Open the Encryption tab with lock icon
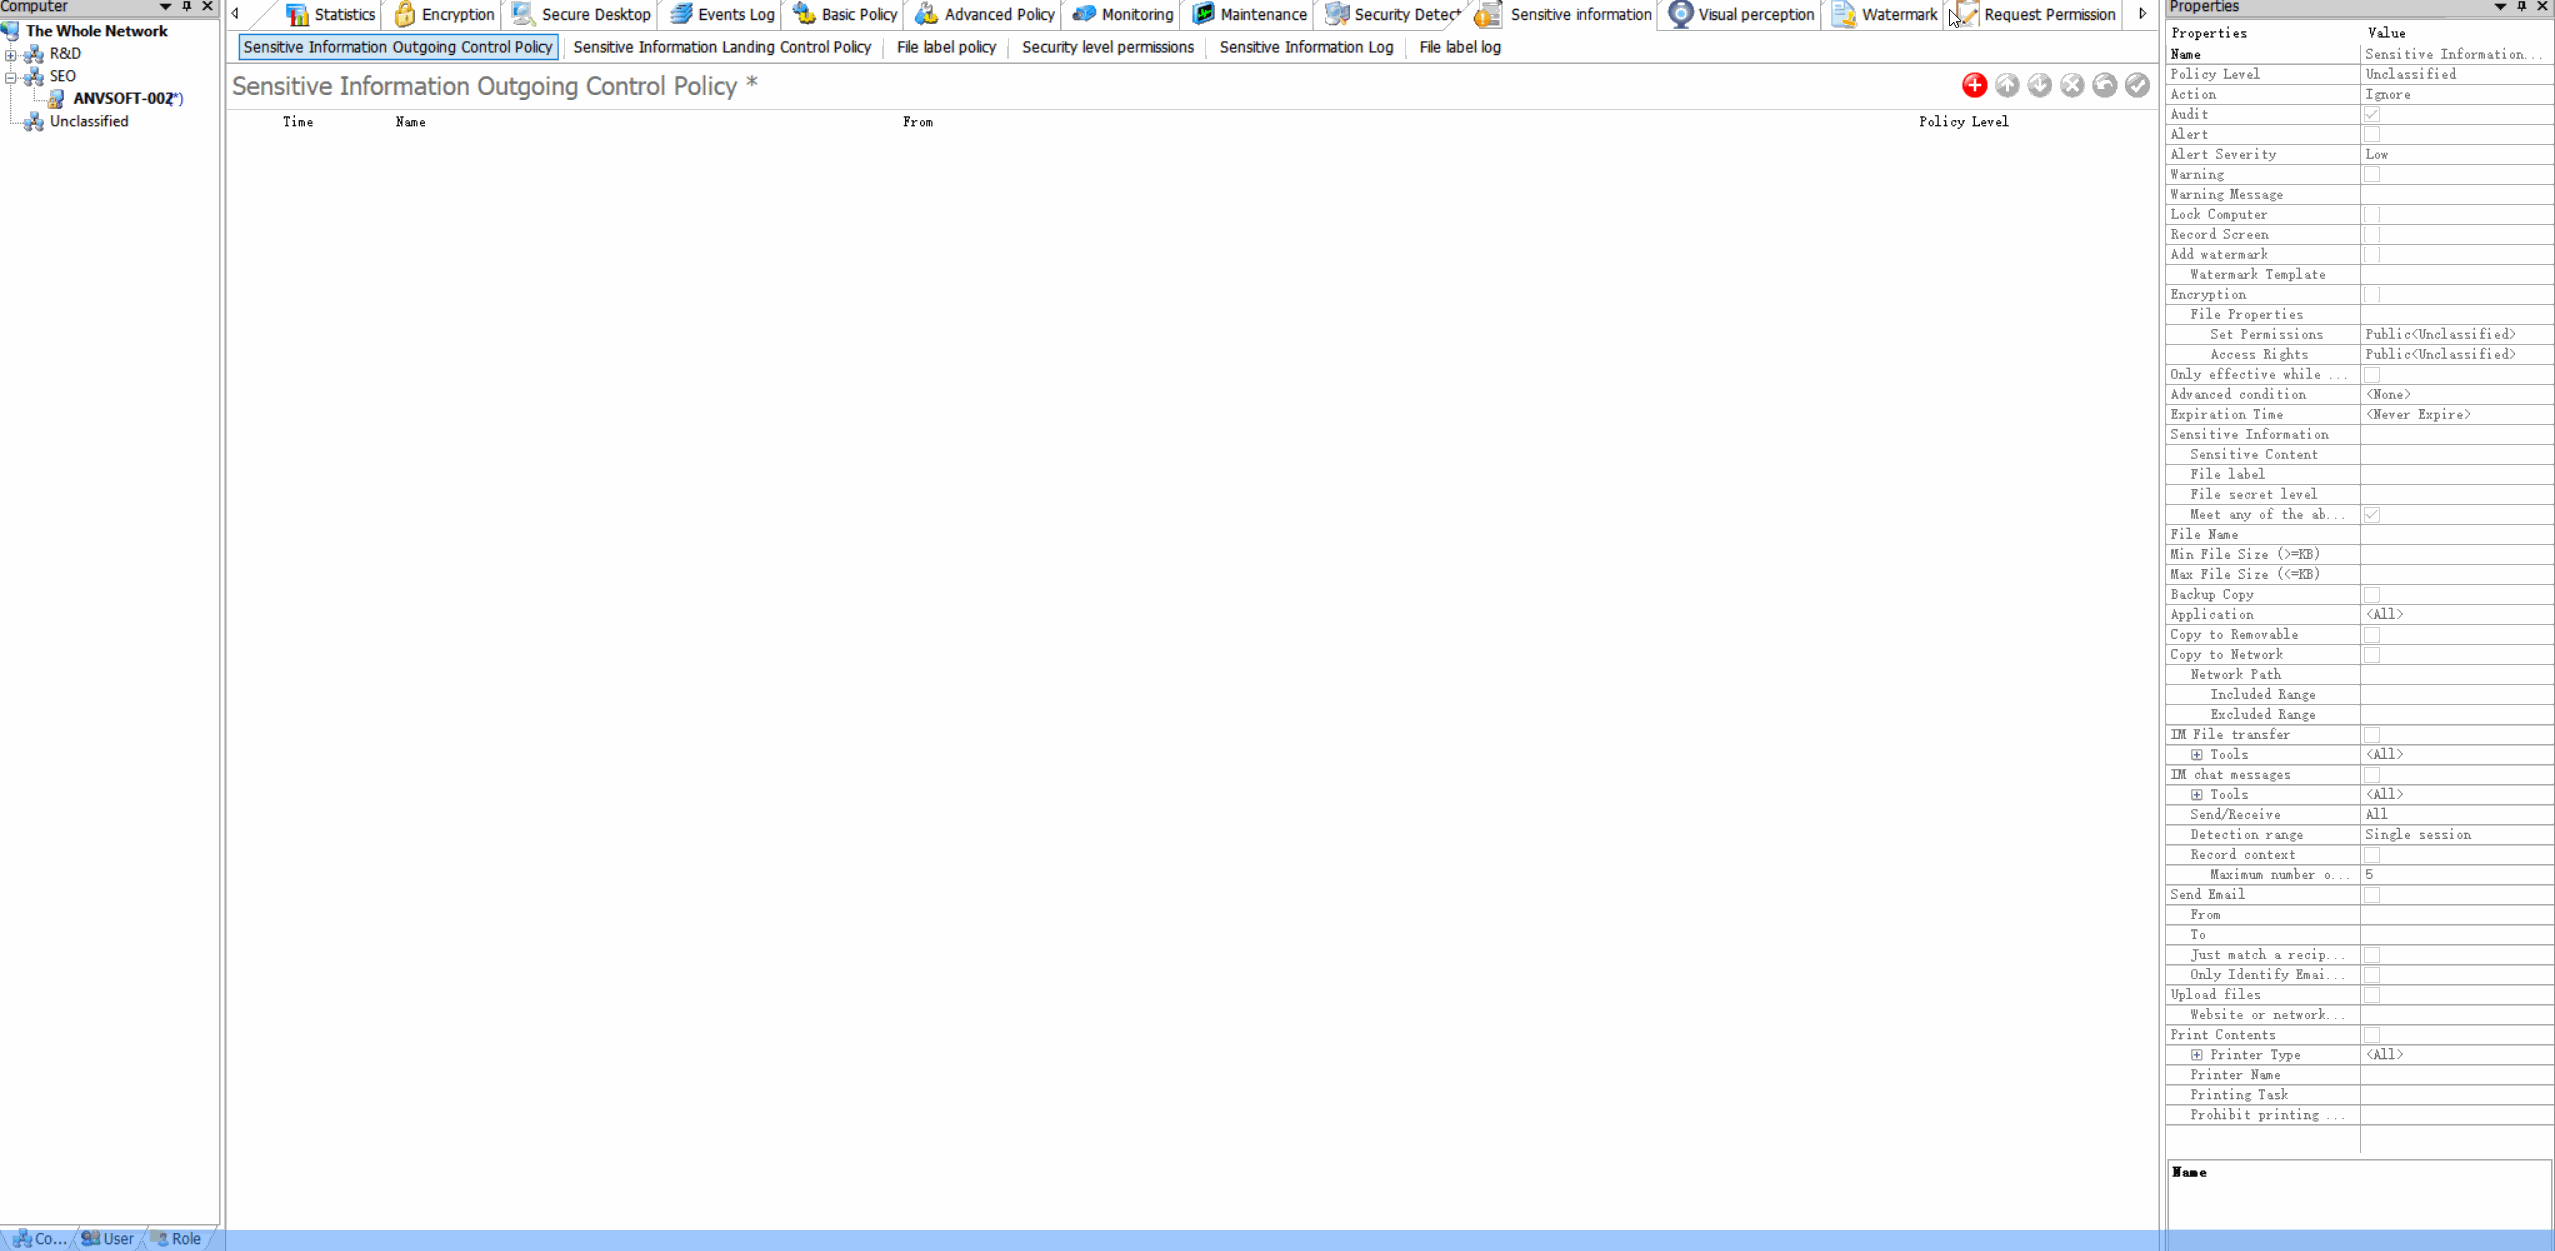The height and width of the screenshot is (1251, 2555). click(x=444, y=14)
